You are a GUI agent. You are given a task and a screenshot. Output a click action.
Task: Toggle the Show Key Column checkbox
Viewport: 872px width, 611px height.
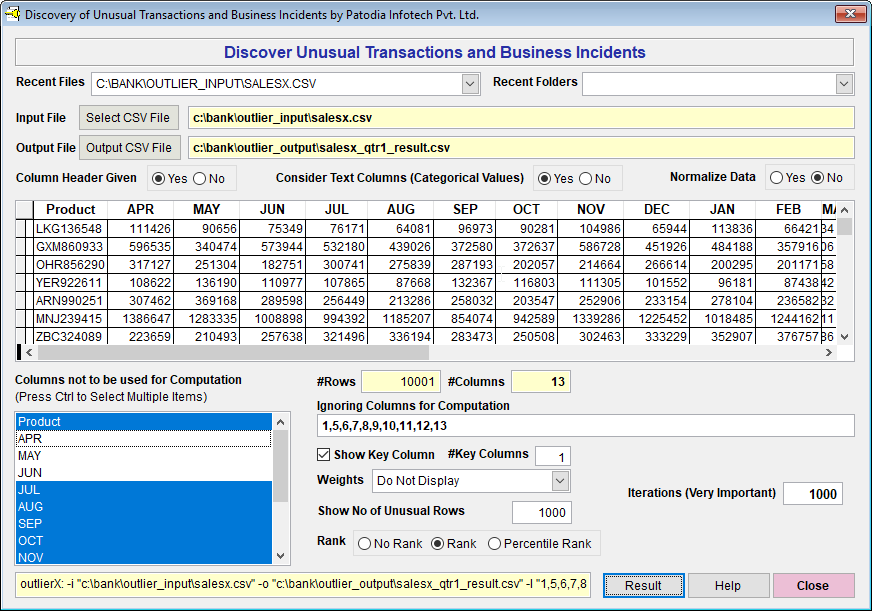click(x=323, y=455)
